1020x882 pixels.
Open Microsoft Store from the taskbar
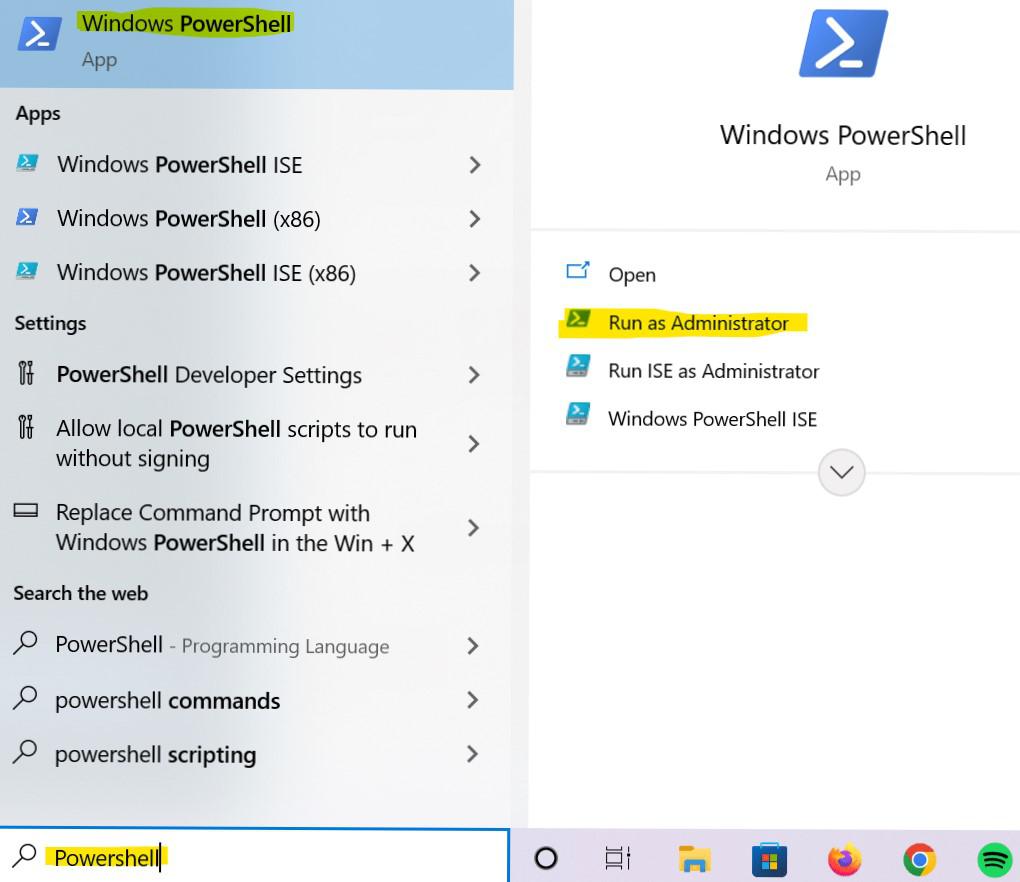(x=769, y=859)
